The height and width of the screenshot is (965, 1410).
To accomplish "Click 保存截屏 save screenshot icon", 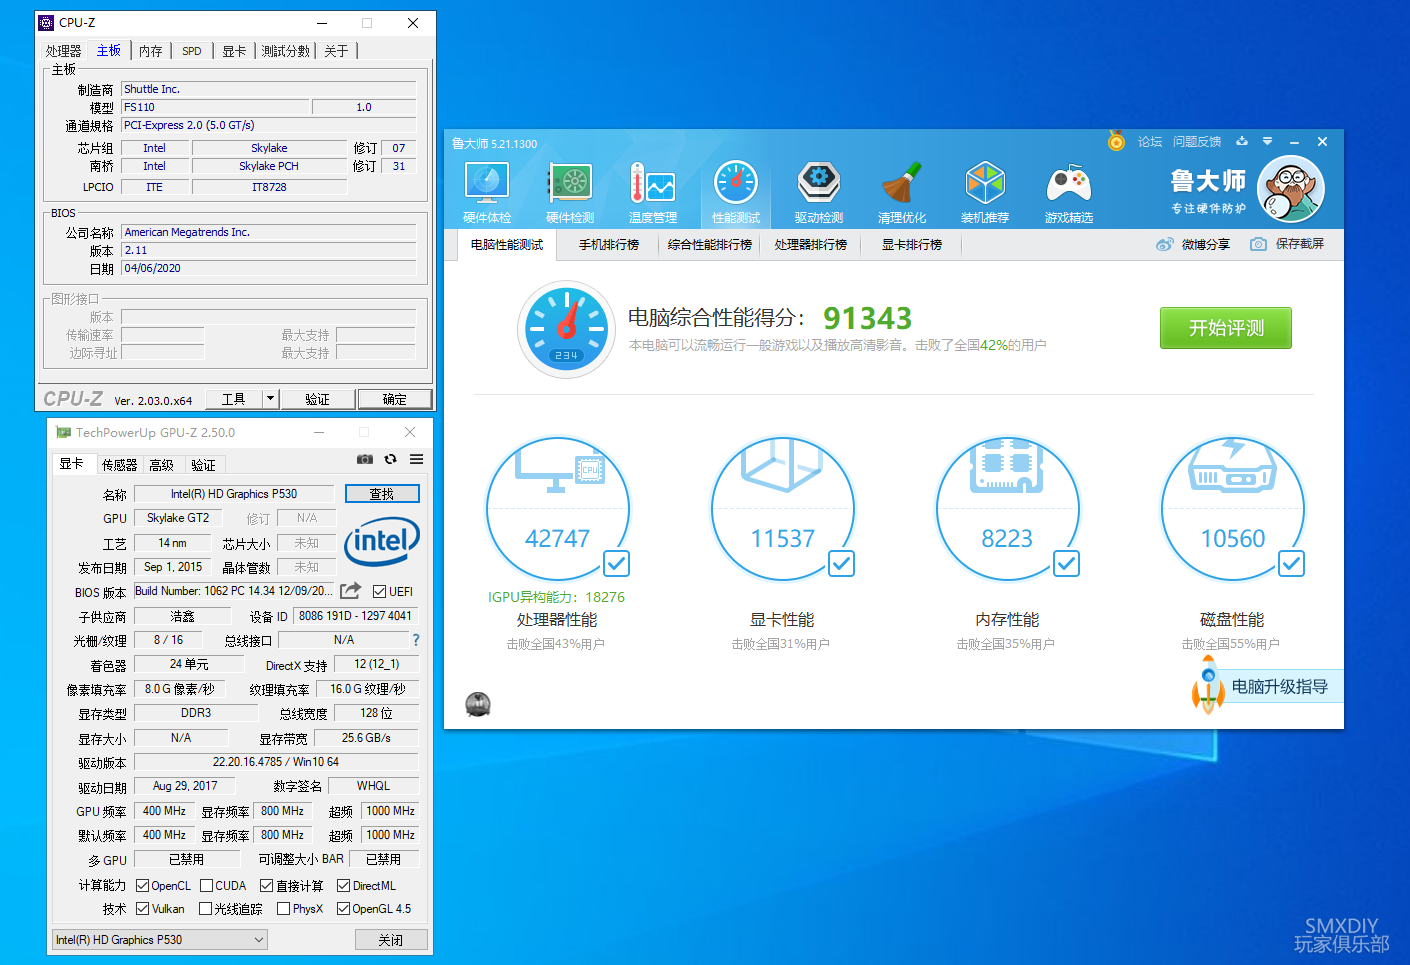I will [1259, 244].
